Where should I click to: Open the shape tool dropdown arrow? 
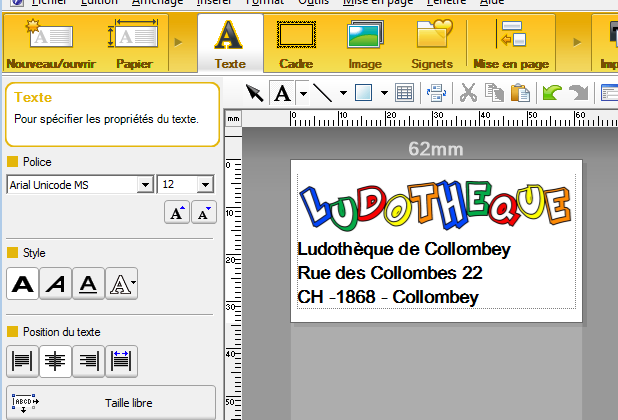(384, 93)
